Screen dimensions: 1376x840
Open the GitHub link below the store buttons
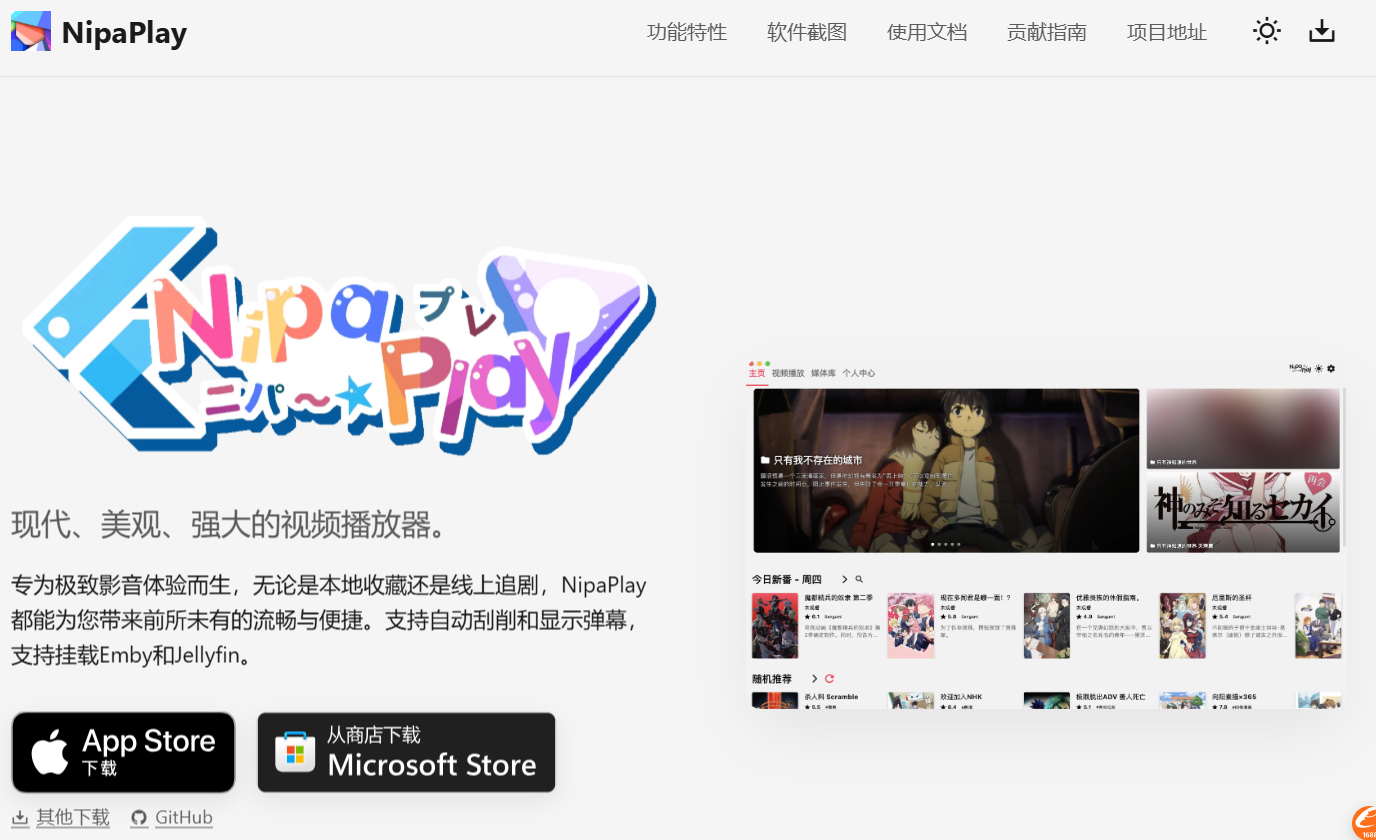tap(172, 817)
